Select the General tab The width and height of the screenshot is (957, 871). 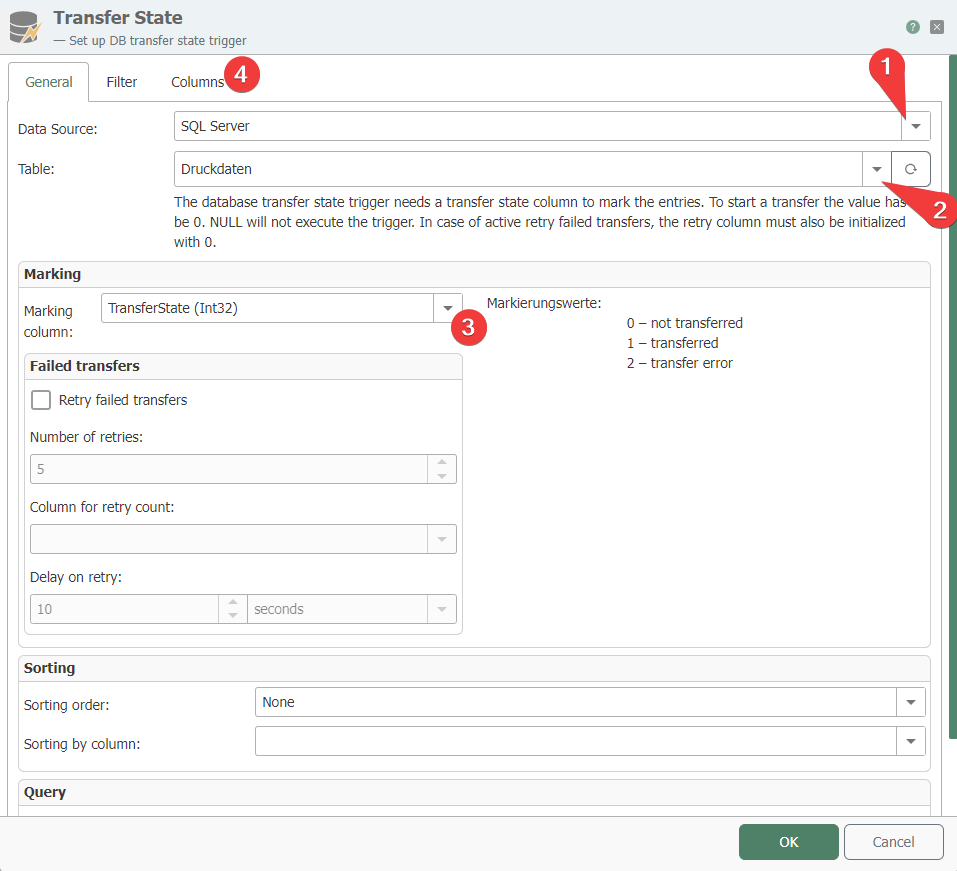(x=49, y=82)
